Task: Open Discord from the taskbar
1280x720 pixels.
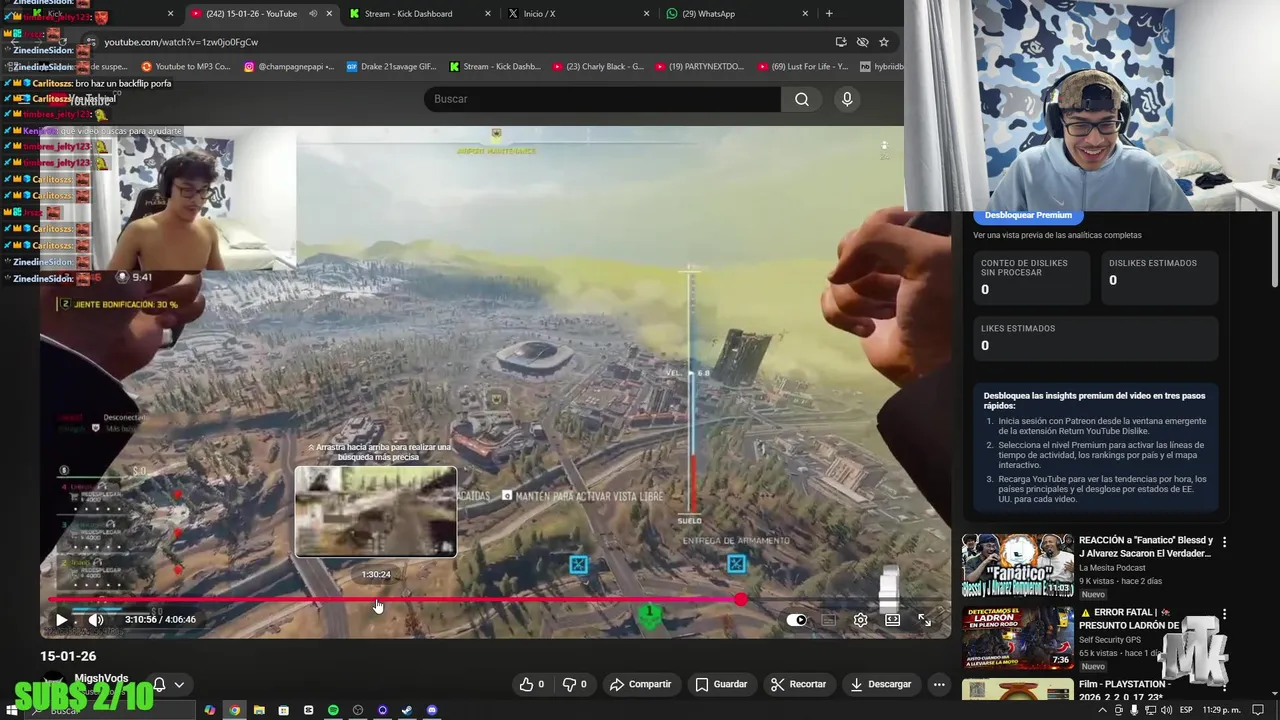Action: [x=432, y=710]
